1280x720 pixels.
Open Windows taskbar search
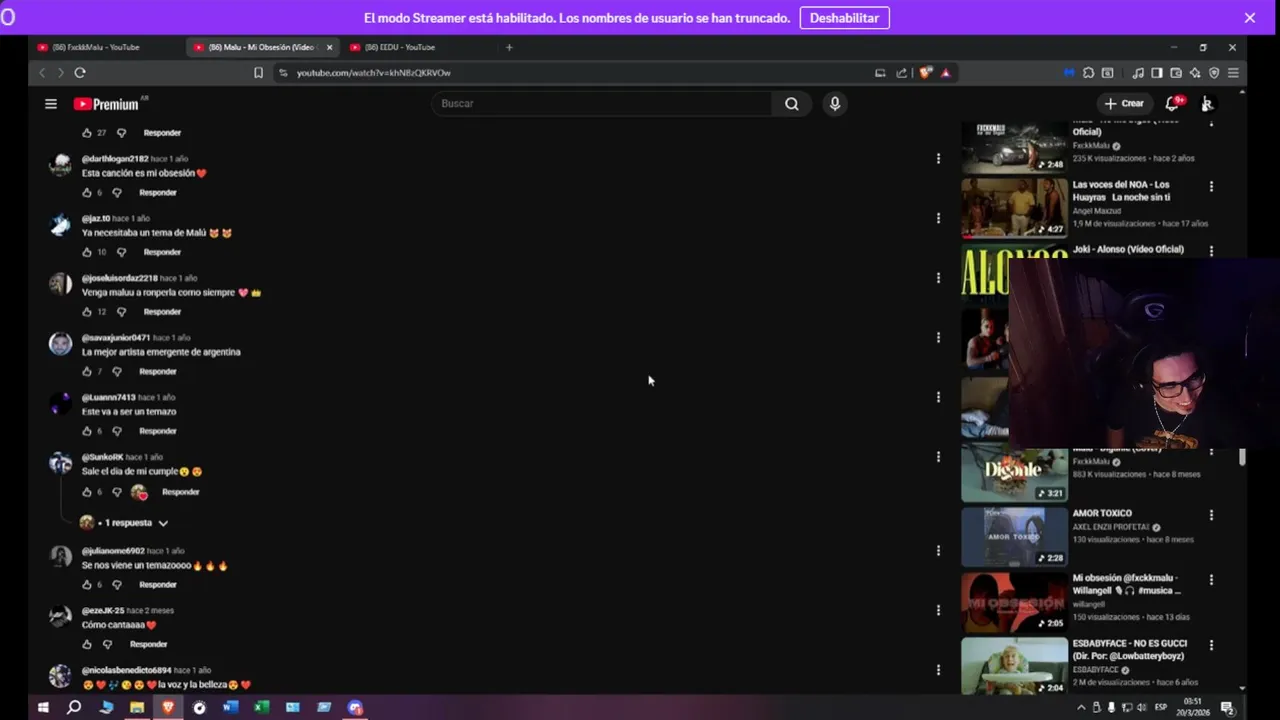coord(74,707)
